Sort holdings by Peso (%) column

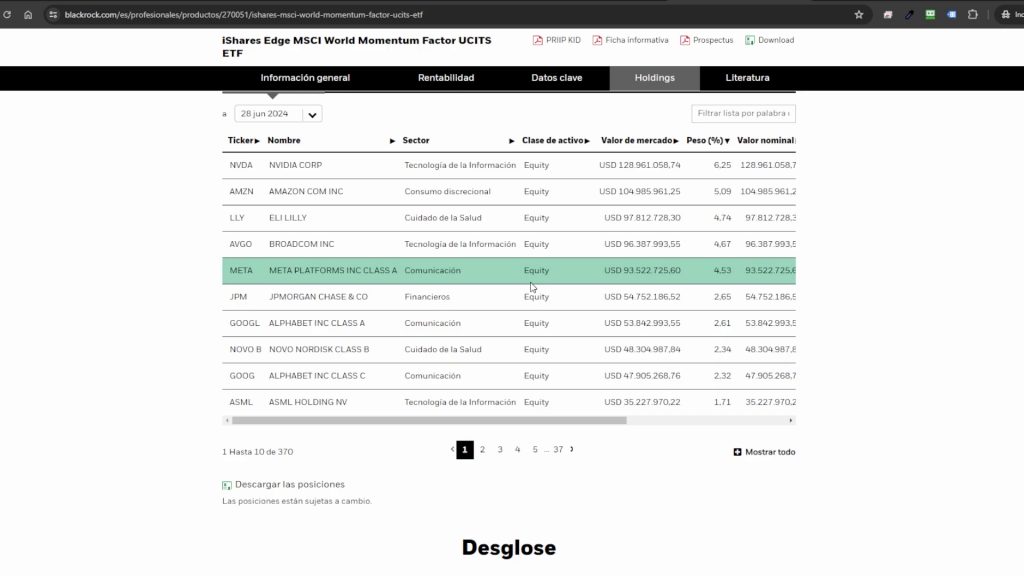pos(708,140)
